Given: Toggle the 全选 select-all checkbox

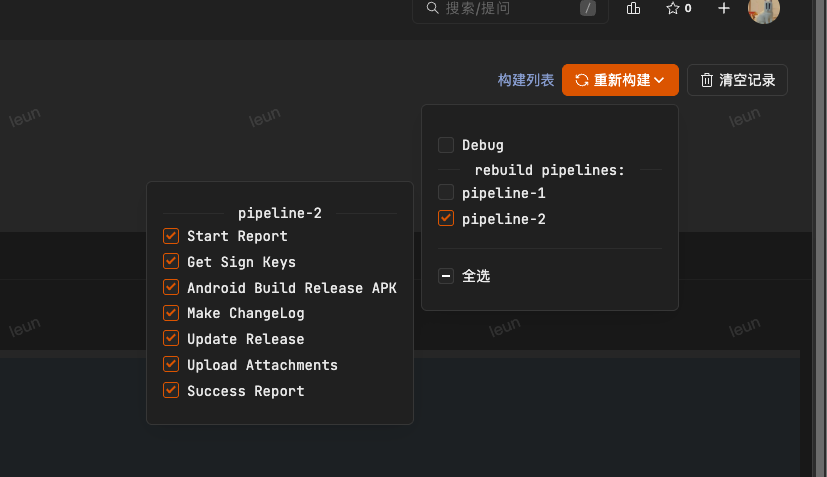Looking at the screenshot, I should point(446,276).
